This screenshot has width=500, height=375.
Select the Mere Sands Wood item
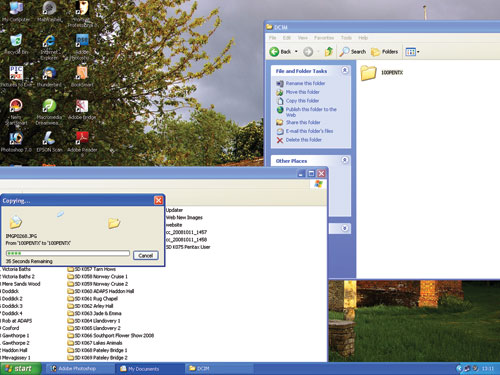[21, 284]
